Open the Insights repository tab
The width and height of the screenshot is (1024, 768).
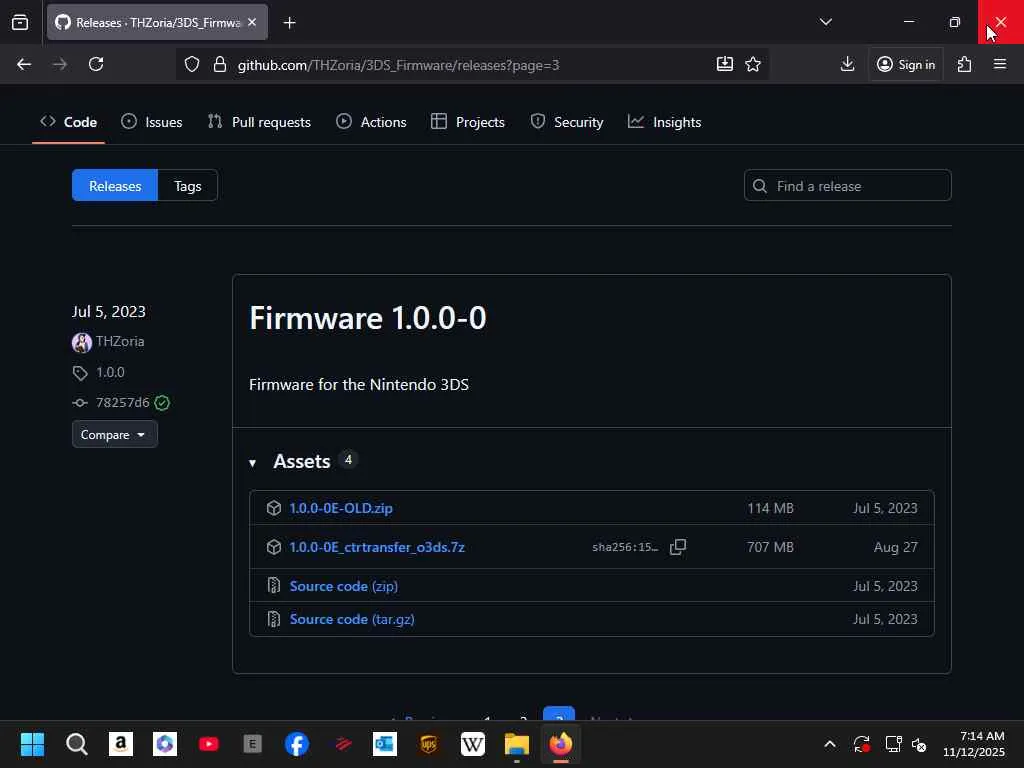[664, 122]
